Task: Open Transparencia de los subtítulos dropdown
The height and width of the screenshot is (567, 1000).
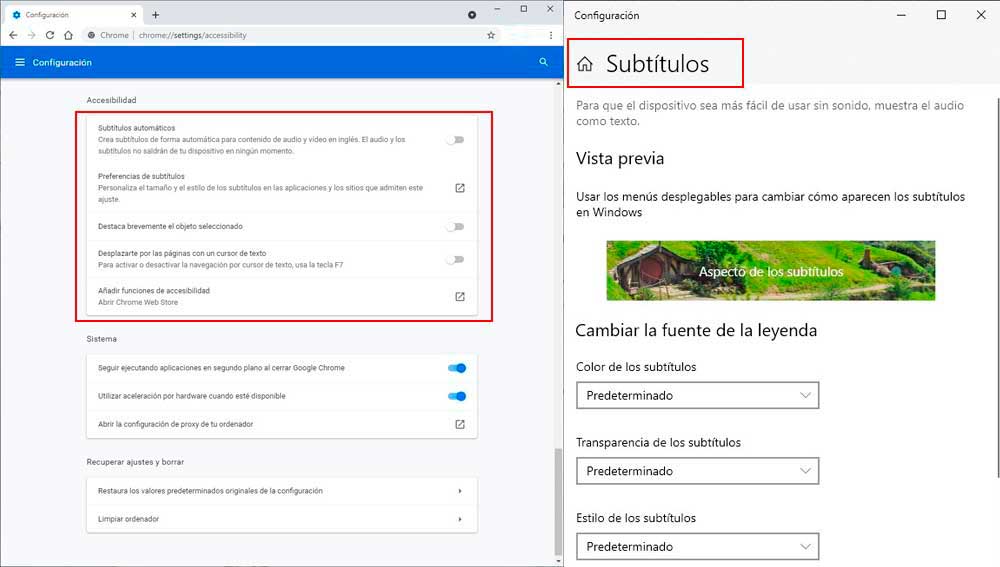Action: click(x=698, y=471)
